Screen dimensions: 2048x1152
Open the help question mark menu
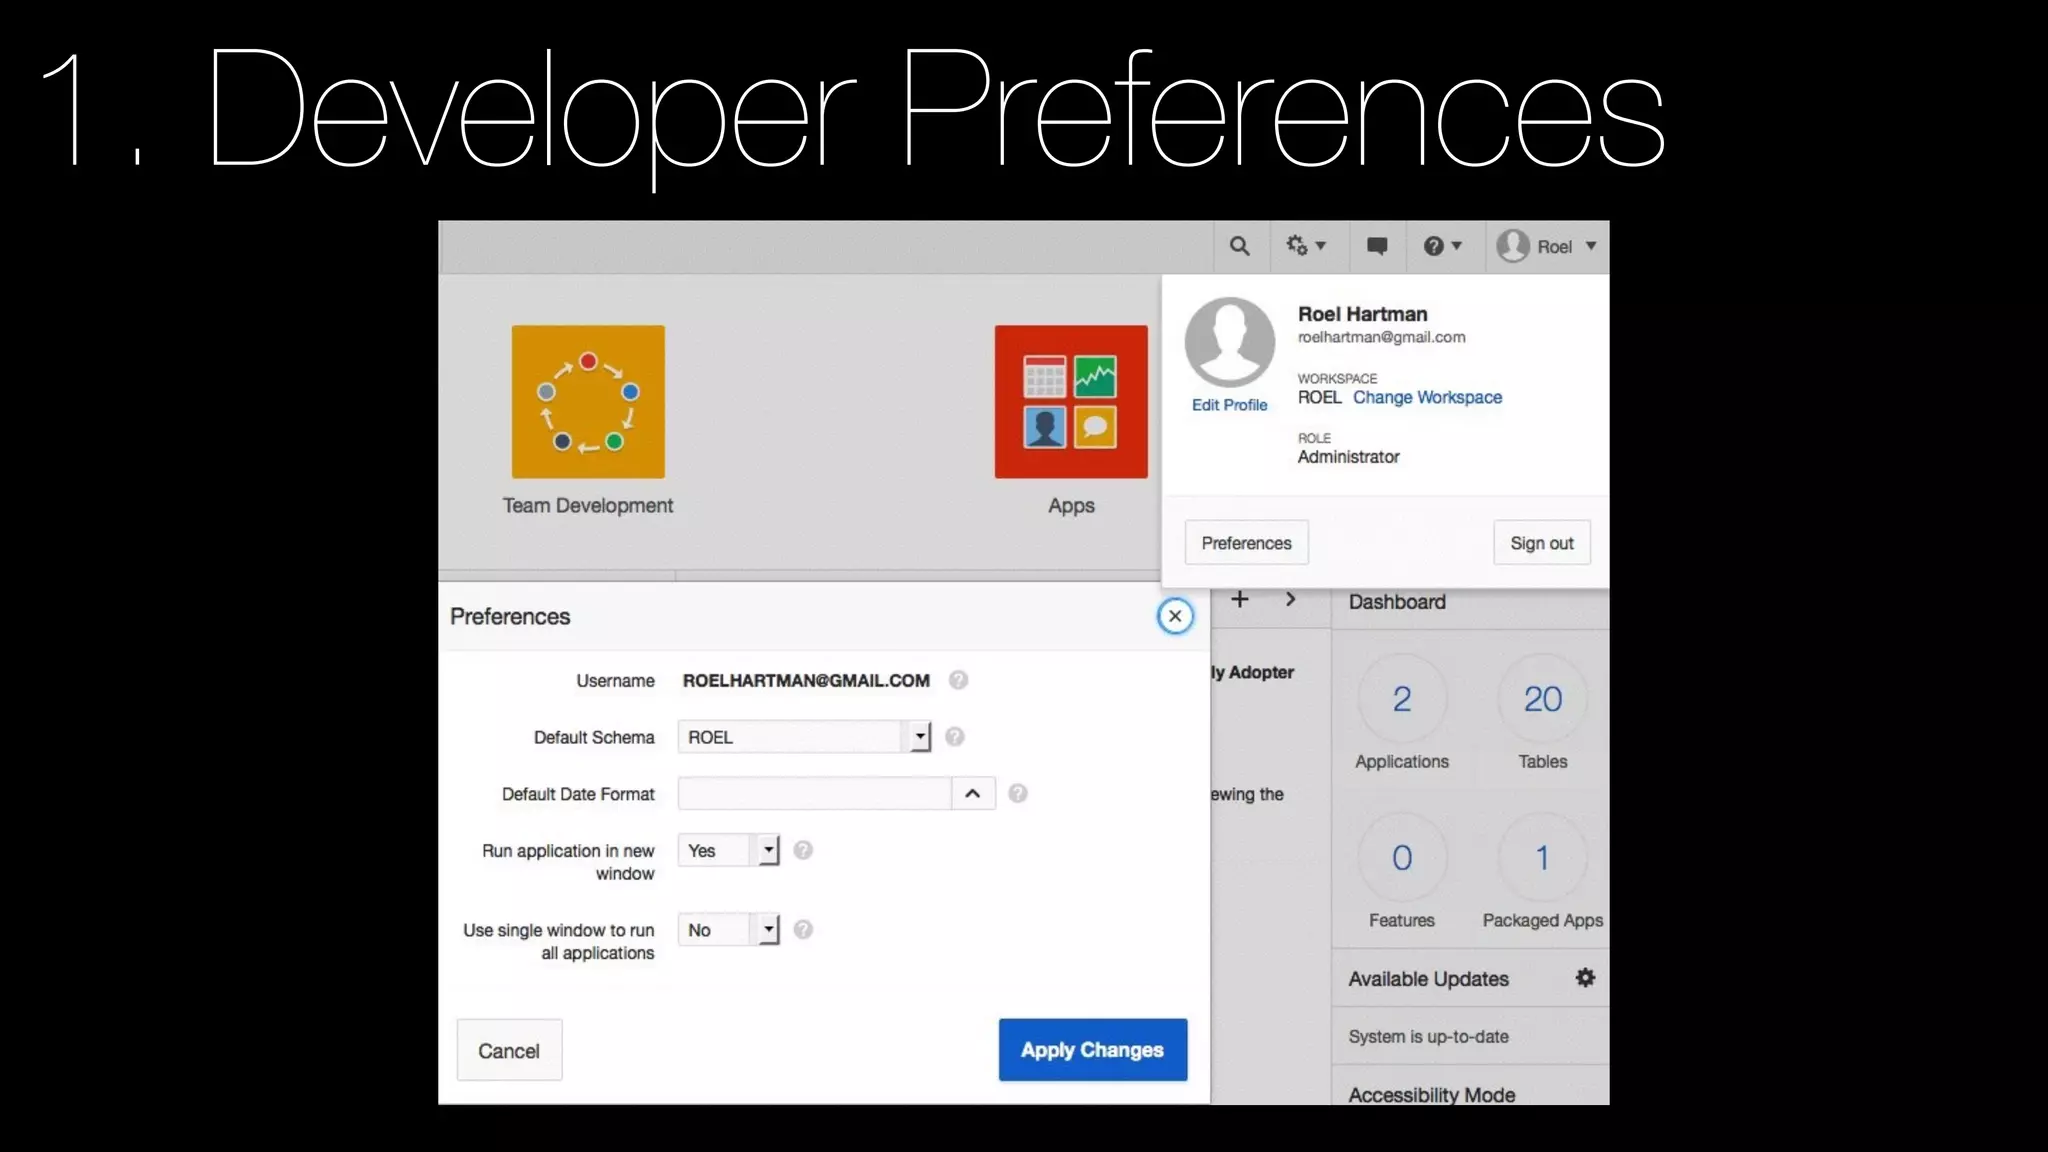coord(1442,246)
